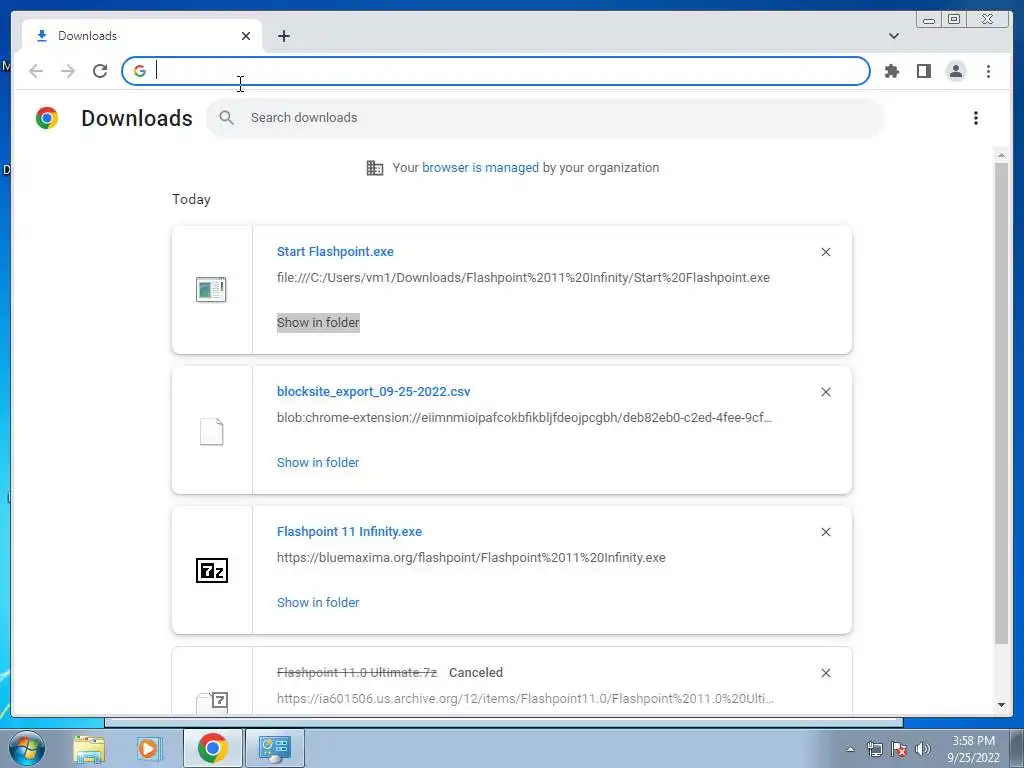Click the search magnifier icon
The width and height of the screenshot is (1024, 768).
[226, 118]
